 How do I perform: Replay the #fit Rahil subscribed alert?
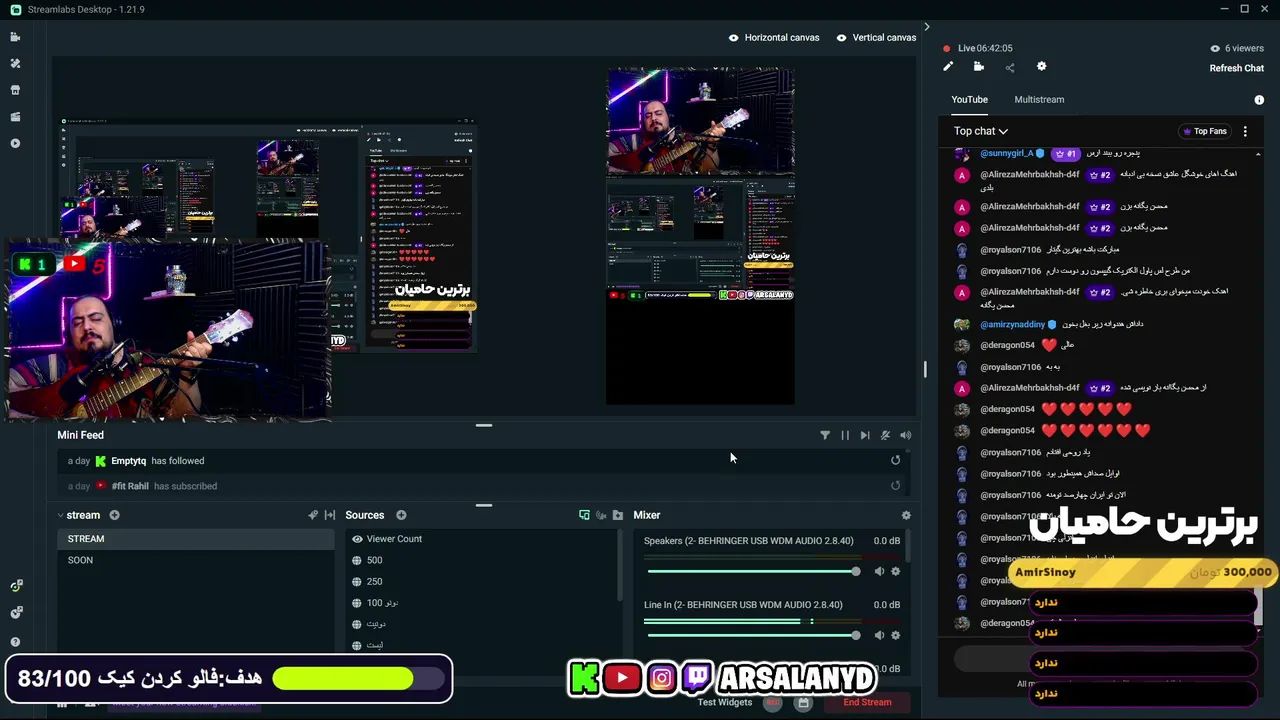tap(895, 486)
